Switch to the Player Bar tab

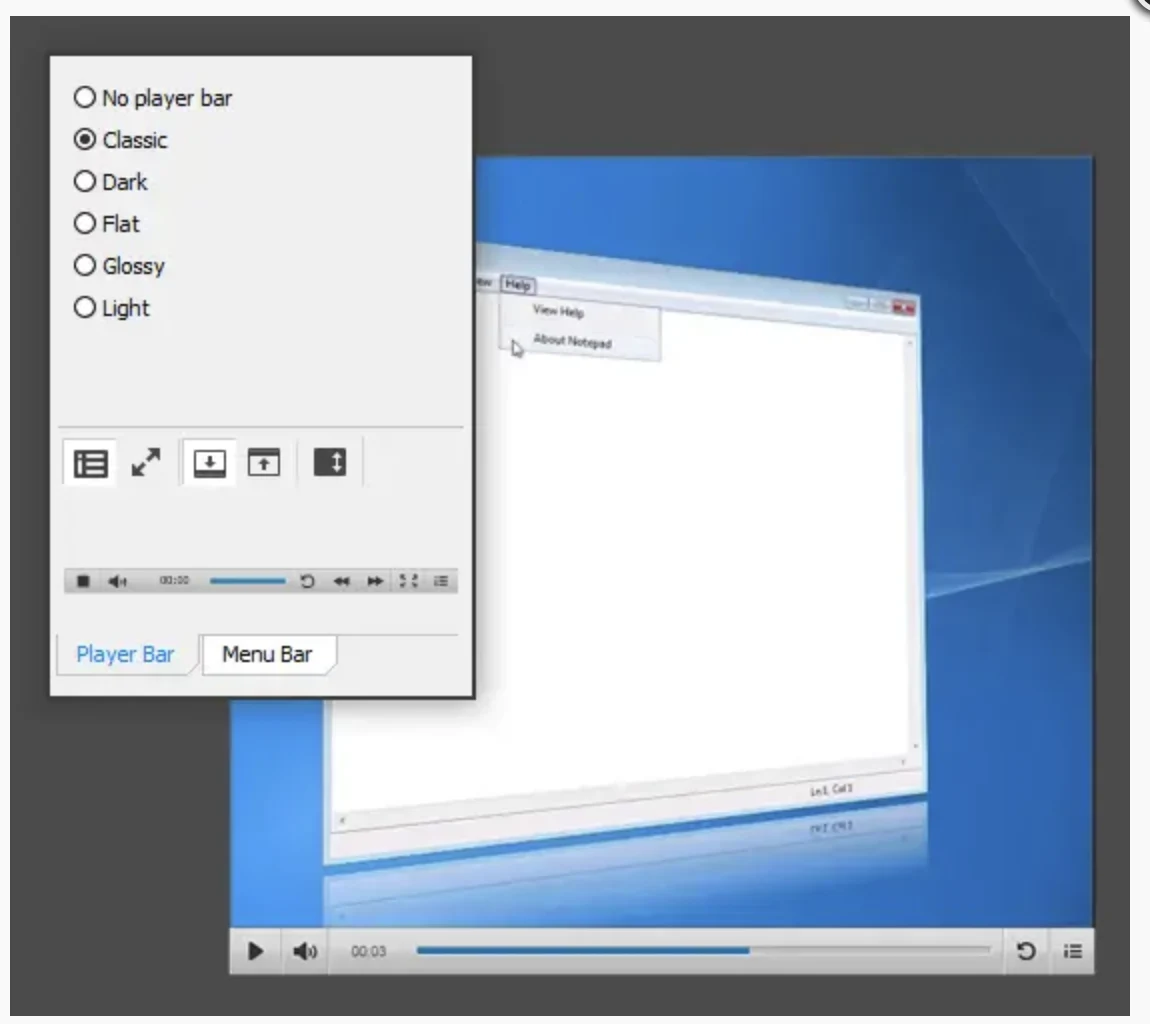point(125,654)
